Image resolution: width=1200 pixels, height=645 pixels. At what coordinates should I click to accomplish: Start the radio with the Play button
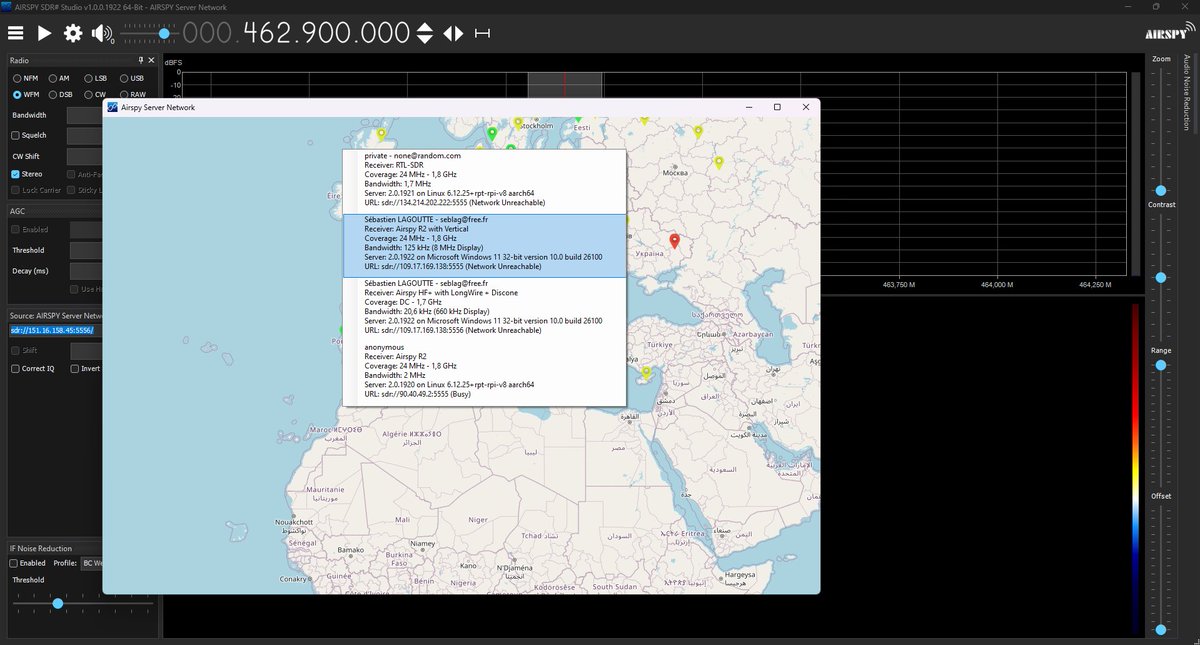44,33
